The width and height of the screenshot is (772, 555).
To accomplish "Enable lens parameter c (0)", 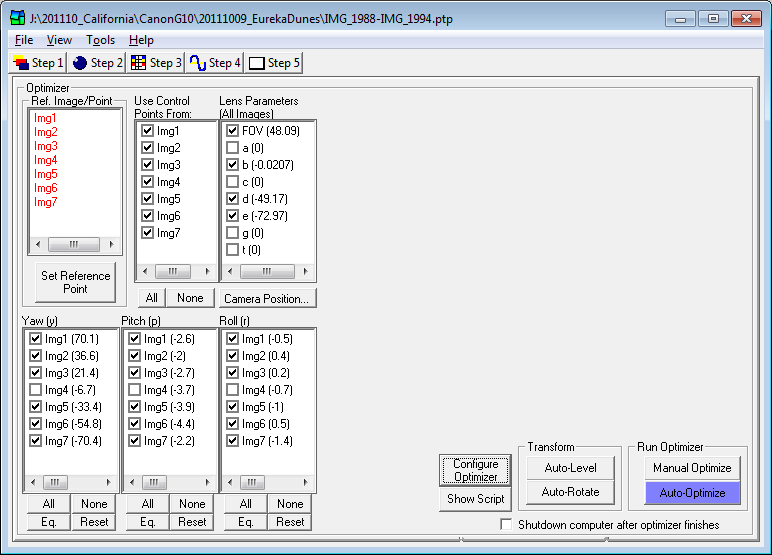I will (232, 182).
